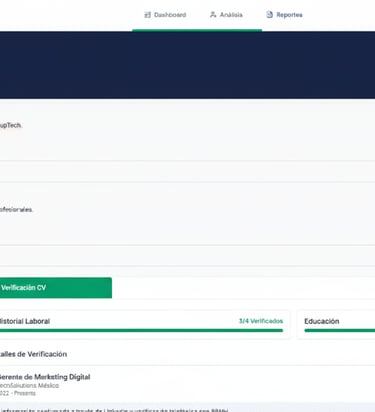Click the Historial Laboral progress bar
Screen dimensions: 375x412
141,331
